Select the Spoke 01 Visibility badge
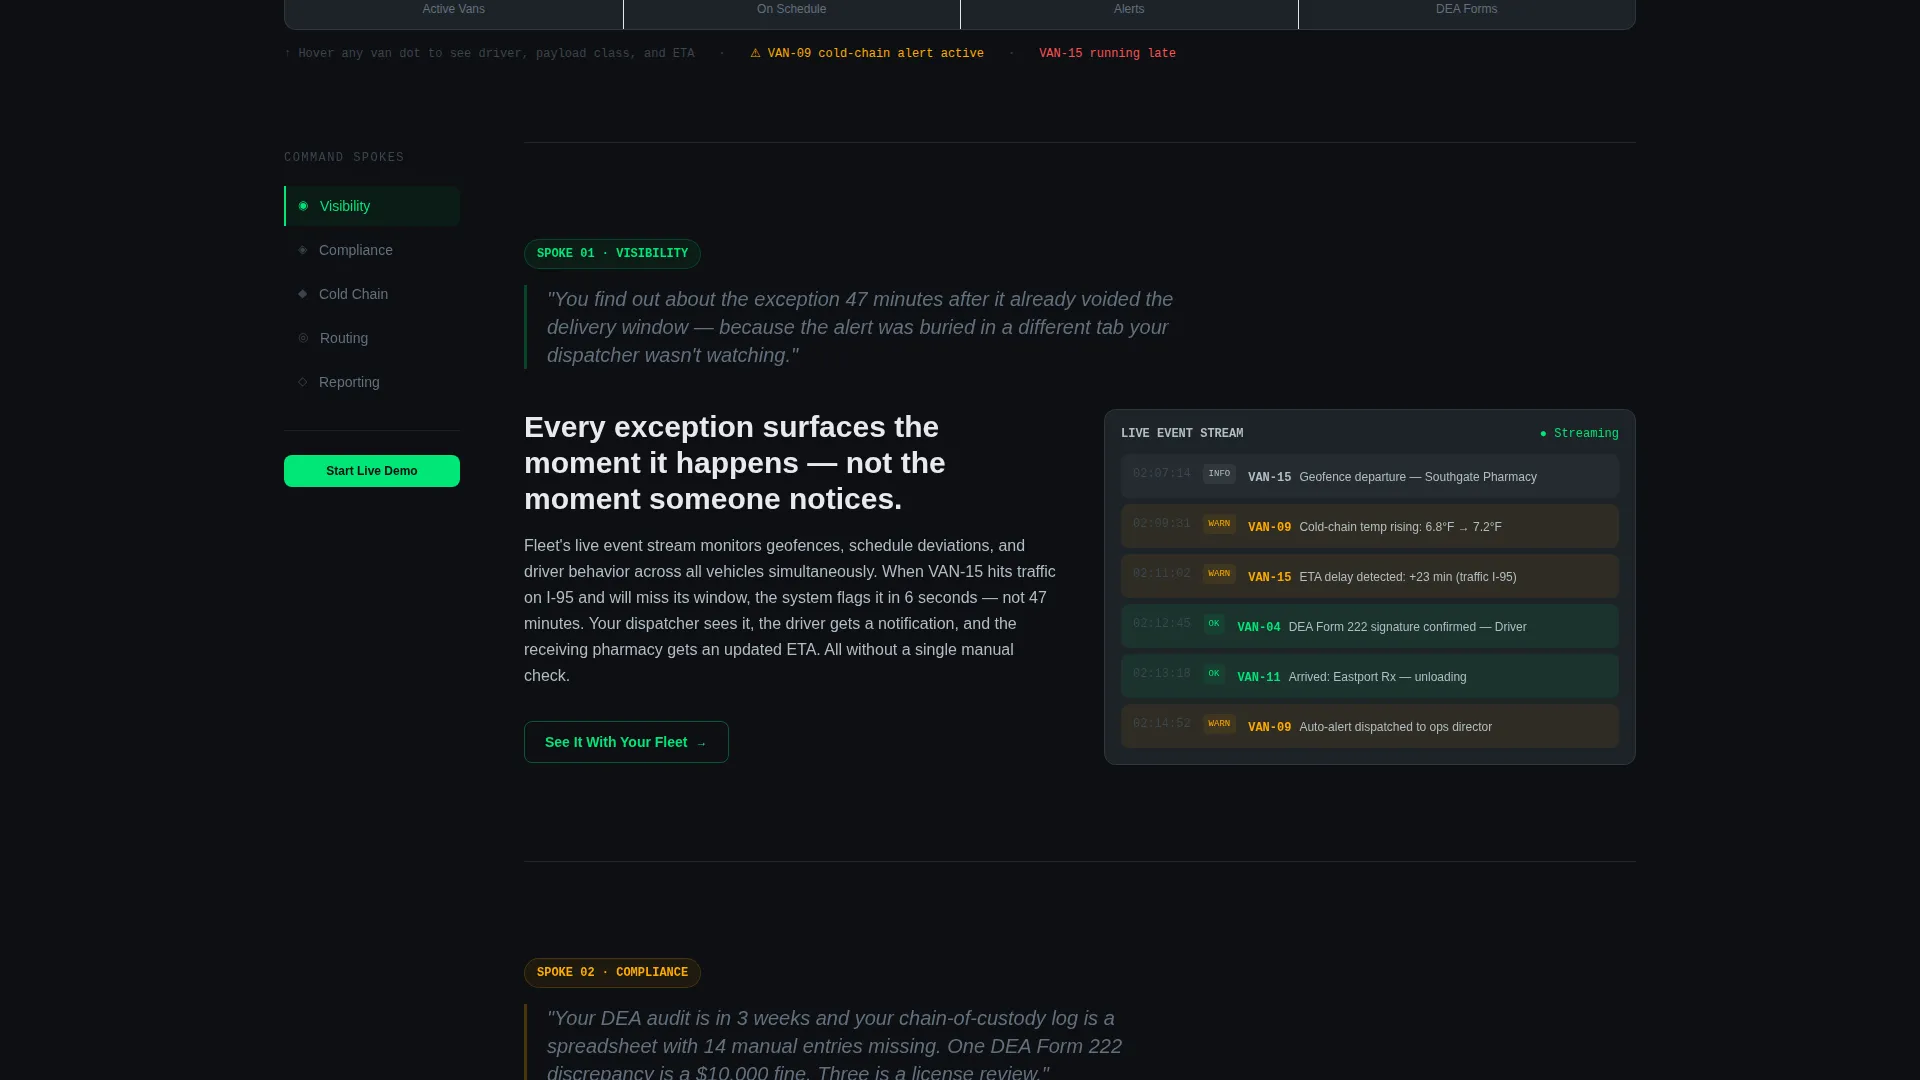Image resolution: width=1920 pixels, height=1080 pixels. click(612, 254)
